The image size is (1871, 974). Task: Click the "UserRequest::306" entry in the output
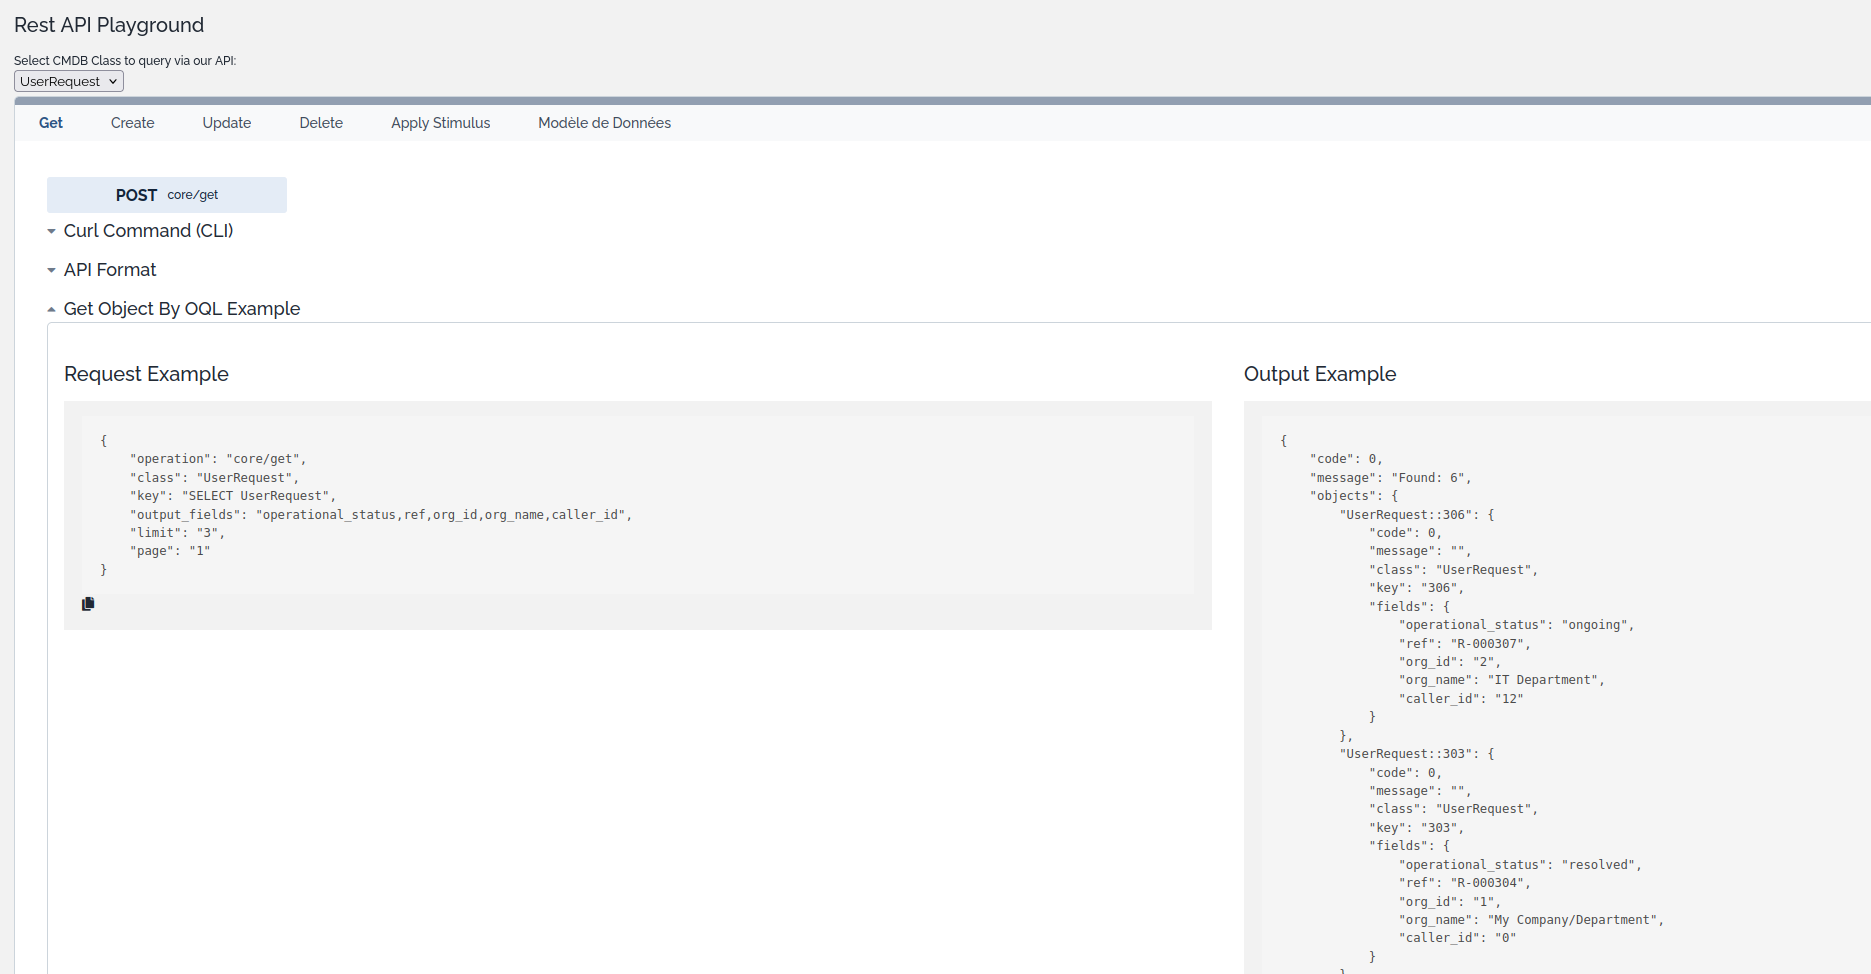point(1408,515)
